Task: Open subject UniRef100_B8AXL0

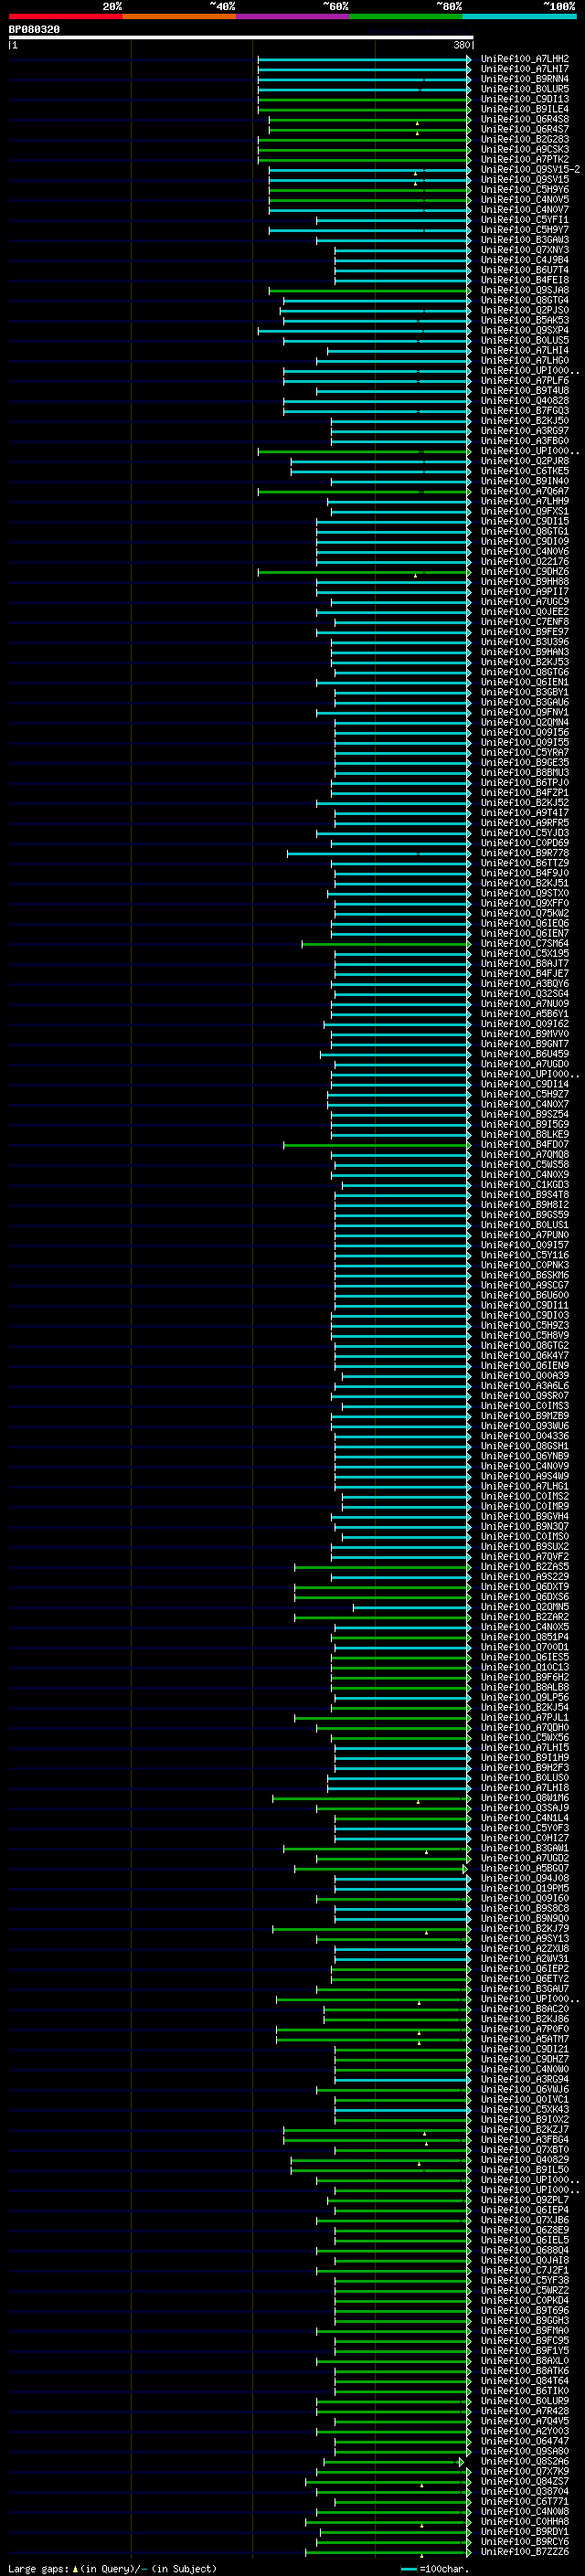Action: pos(524,2360)
